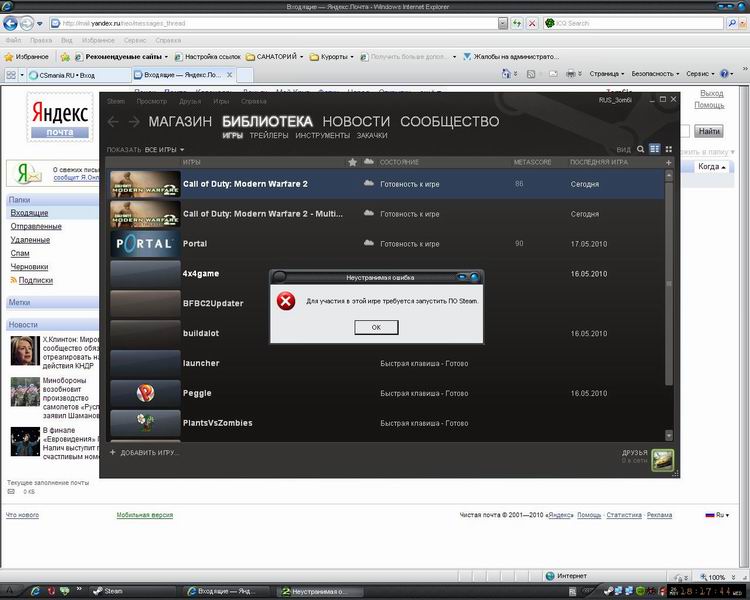Click the PlantsVsZombies game icon
Image resolution: width=750 pixels, height=600 pixels.
[x=145, y=423]
